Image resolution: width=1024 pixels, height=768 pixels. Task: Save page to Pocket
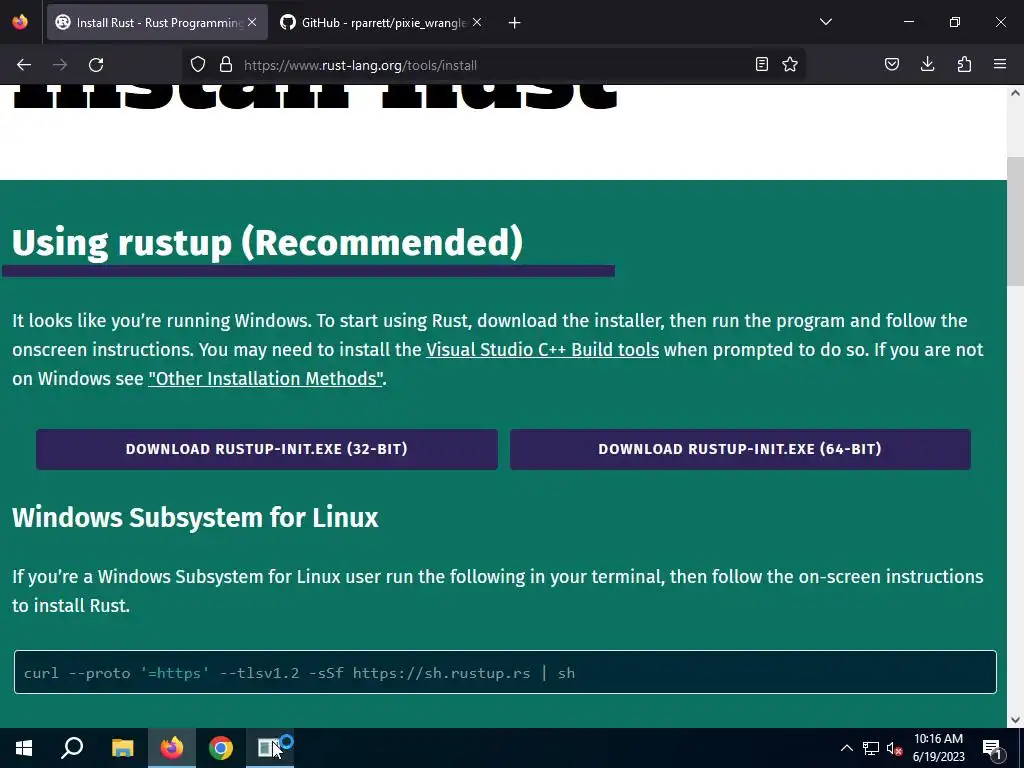tap(892, 64)
